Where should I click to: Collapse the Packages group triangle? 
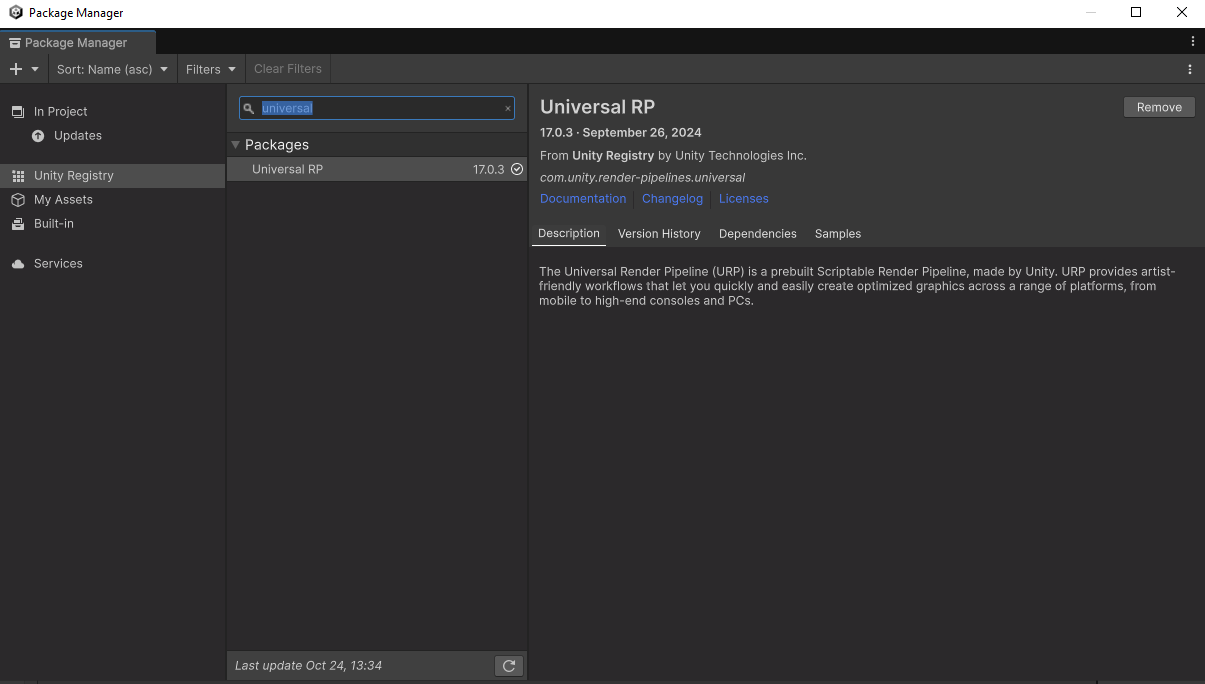point(236,145)
